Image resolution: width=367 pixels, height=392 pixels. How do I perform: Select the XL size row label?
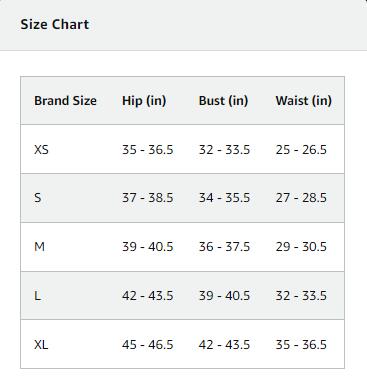tap(41, 344)
